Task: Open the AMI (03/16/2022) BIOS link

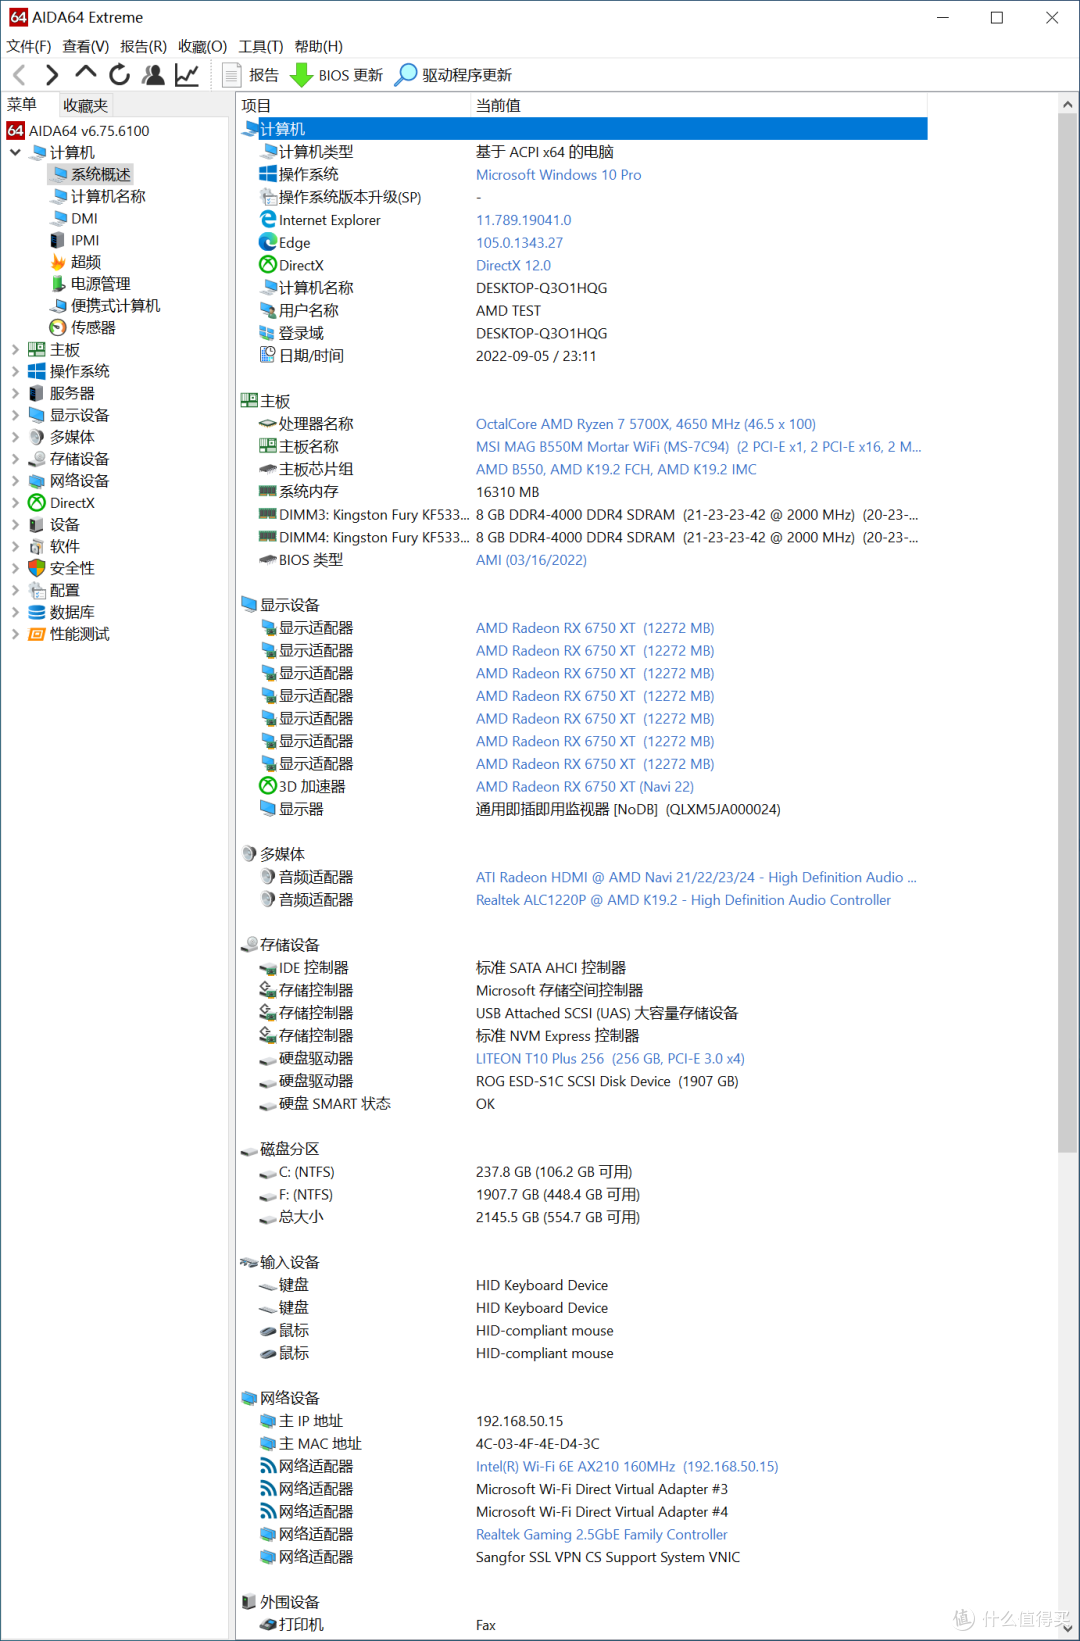Action: click(531, 560)
